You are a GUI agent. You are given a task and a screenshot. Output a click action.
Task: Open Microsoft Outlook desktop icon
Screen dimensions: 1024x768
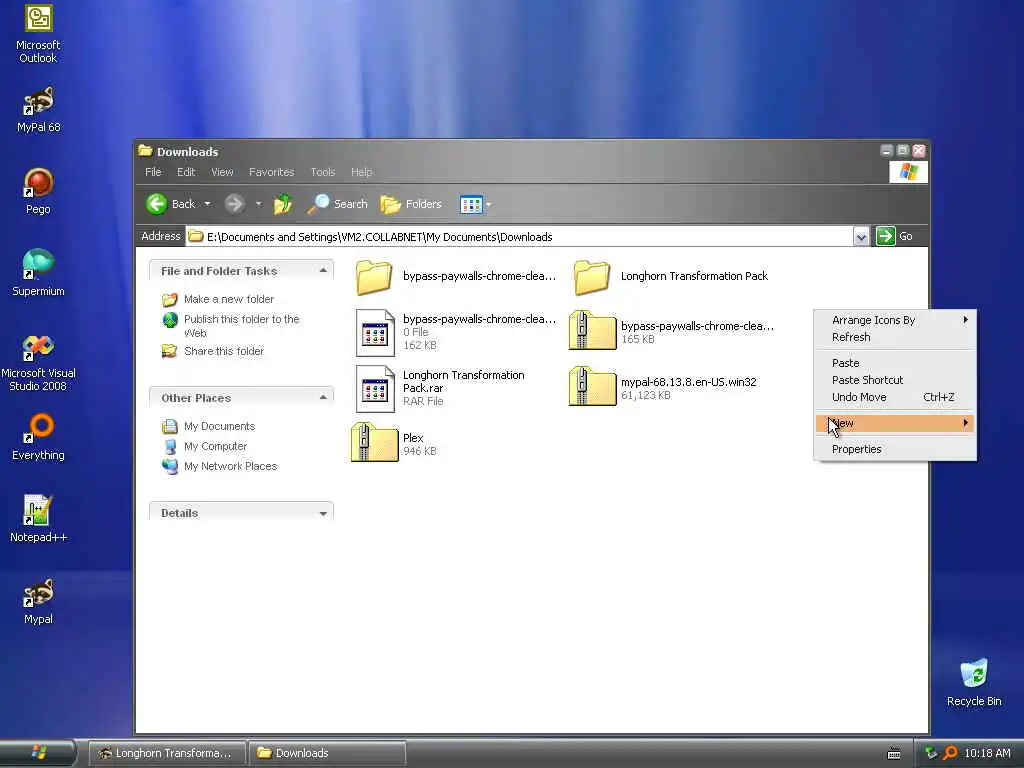38,33
